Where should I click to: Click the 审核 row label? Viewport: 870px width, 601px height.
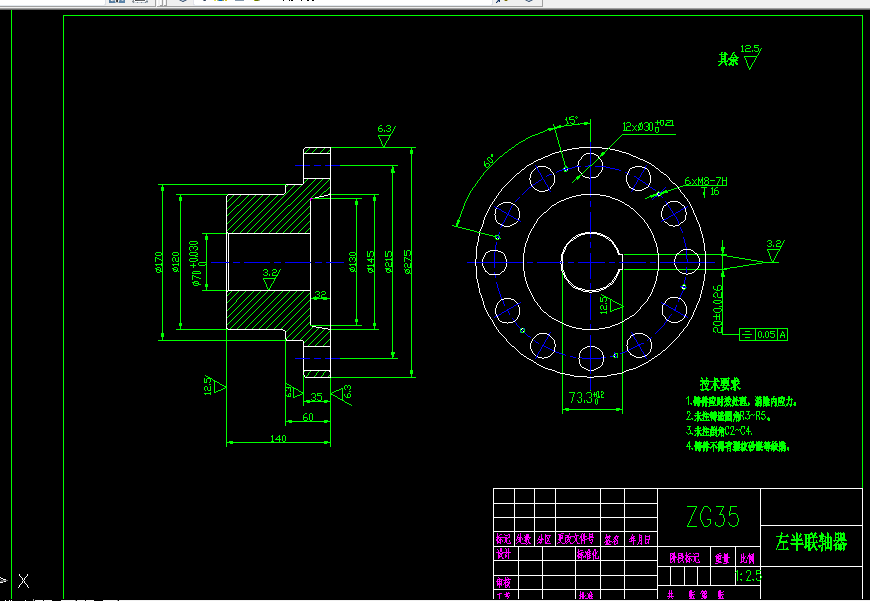pyautogui.click(x=503, y=583)
